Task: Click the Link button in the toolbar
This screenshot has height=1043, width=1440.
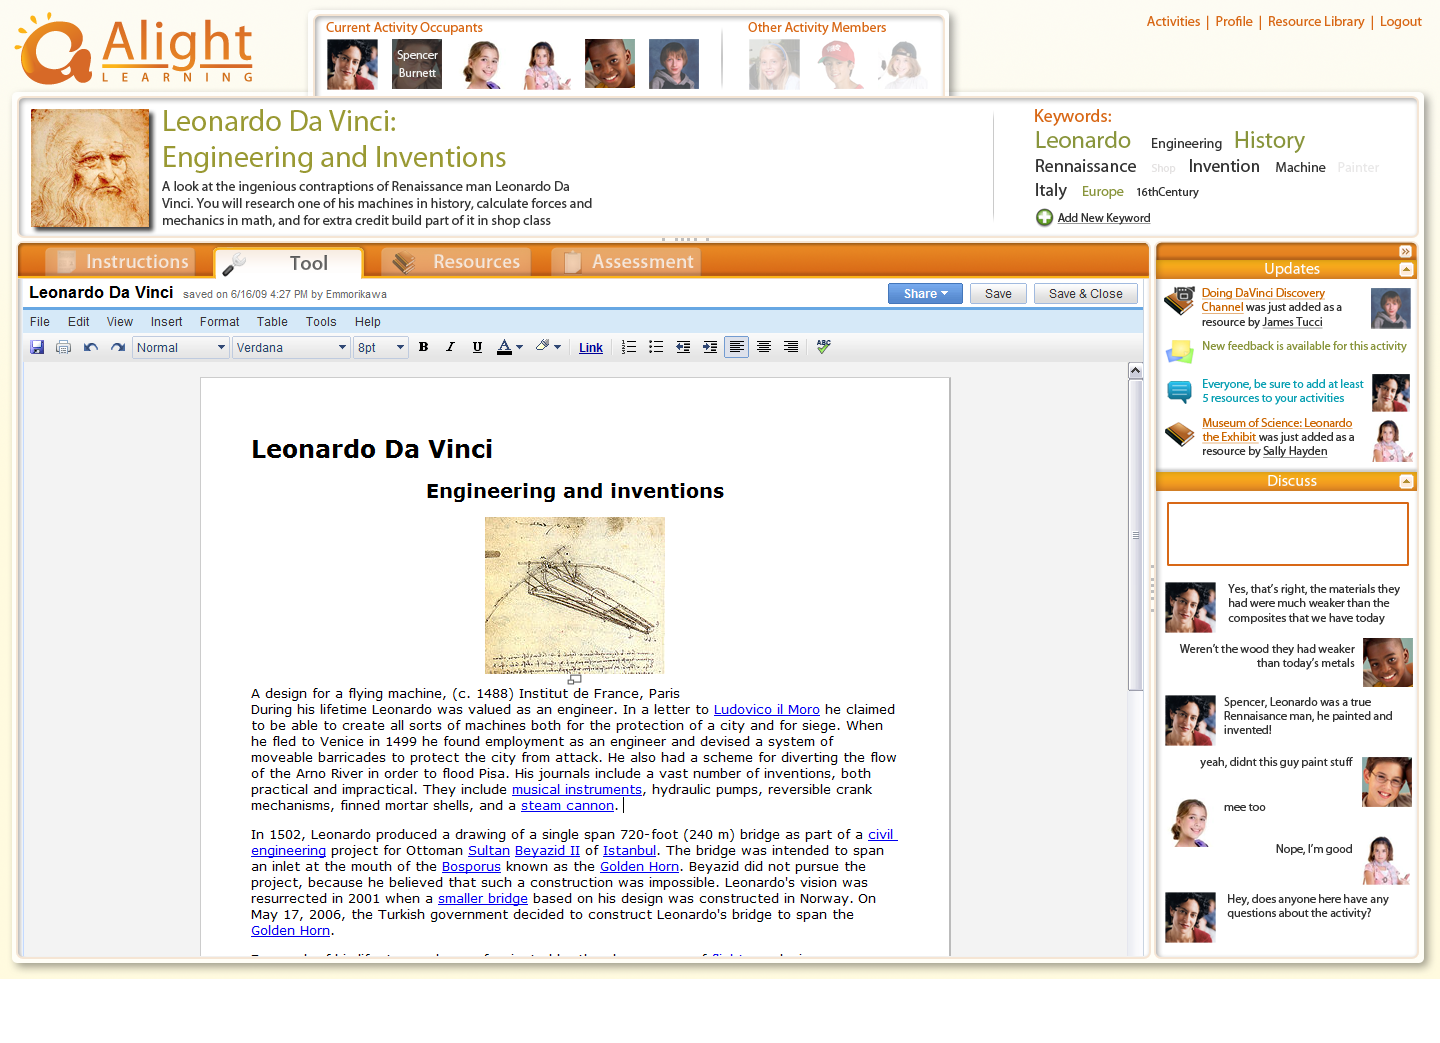Action: pos(591,348)
